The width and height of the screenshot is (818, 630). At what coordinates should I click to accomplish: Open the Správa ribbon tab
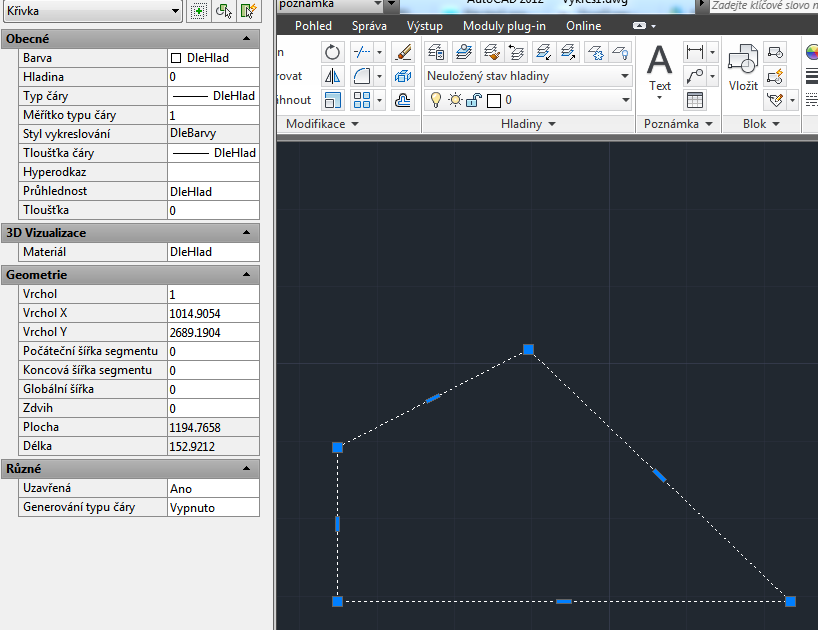tap(369, 26)
